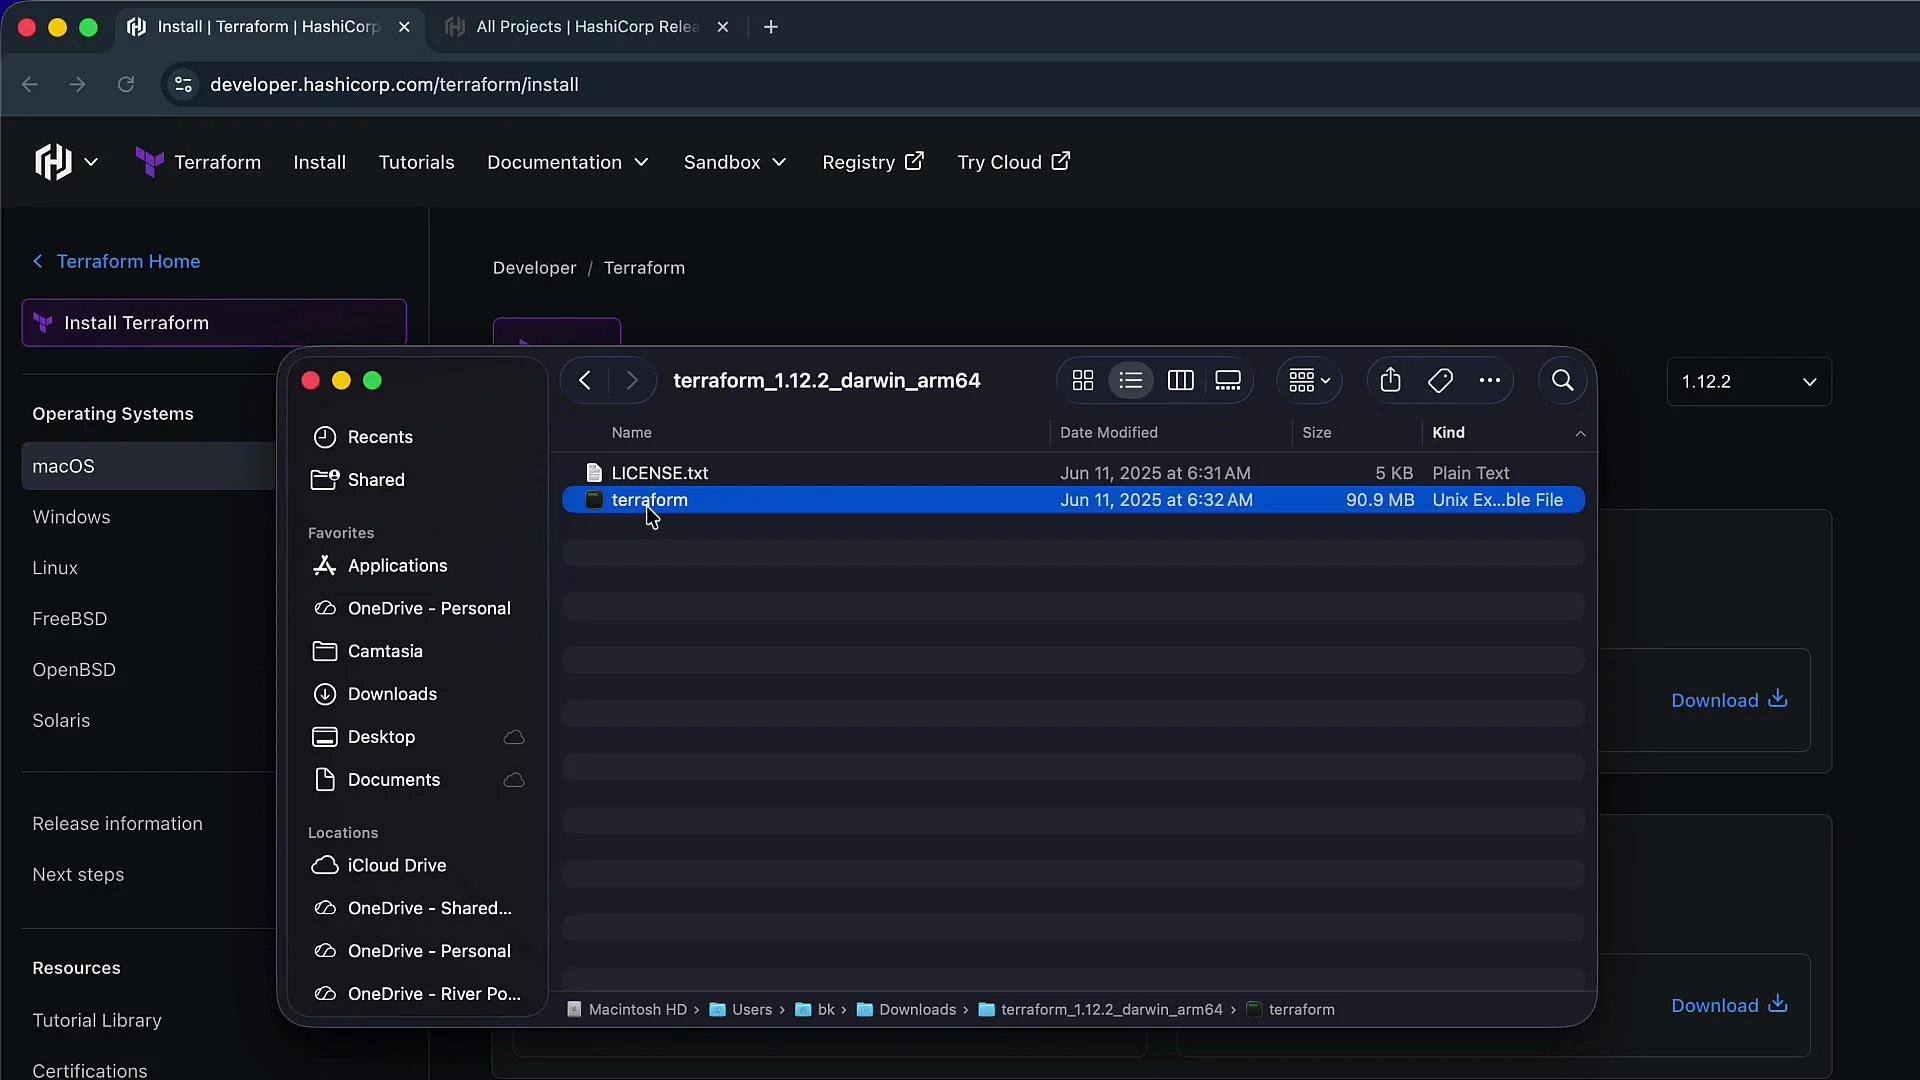The image size is (1920, 1080).
Task: Open Install in site navigation
Action: tap(319, 162)
